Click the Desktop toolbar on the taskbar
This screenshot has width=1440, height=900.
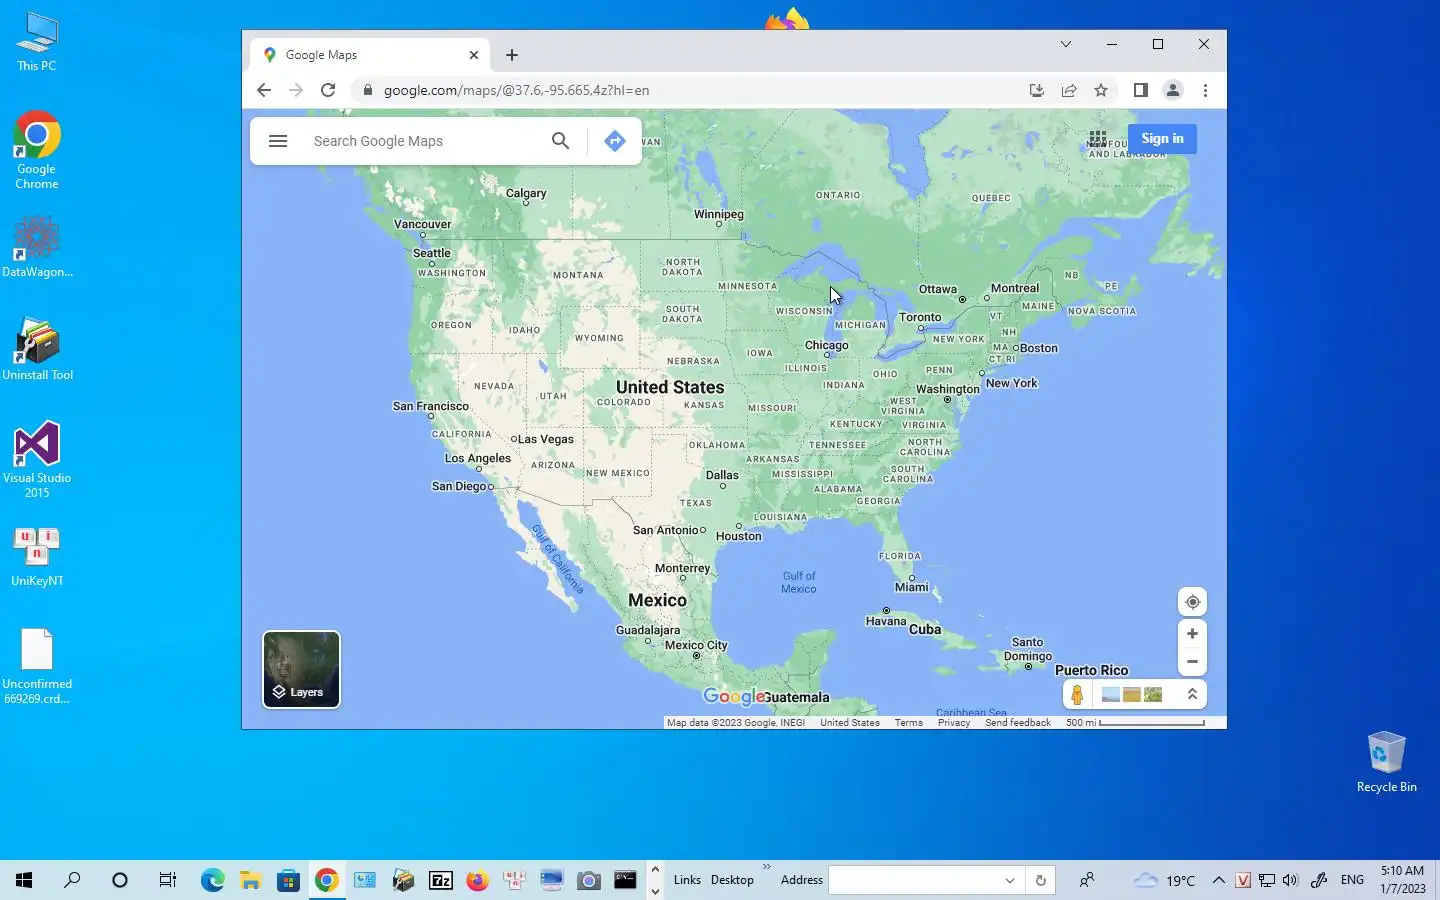[x=732, y=880]
